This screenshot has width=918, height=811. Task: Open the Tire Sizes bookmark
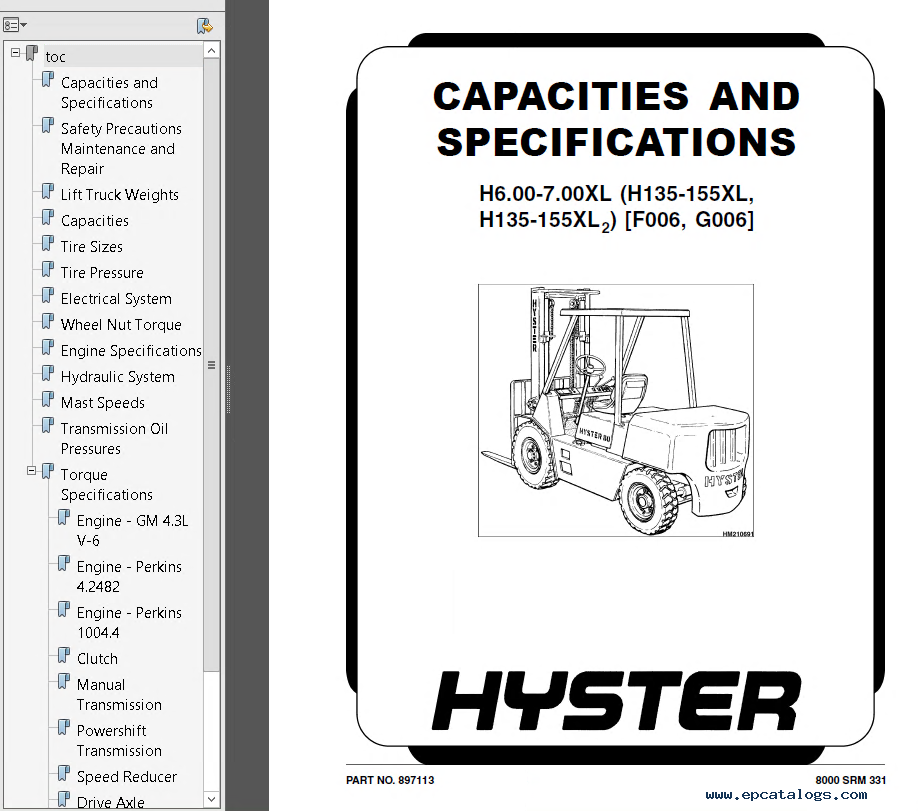pos(92,247)
